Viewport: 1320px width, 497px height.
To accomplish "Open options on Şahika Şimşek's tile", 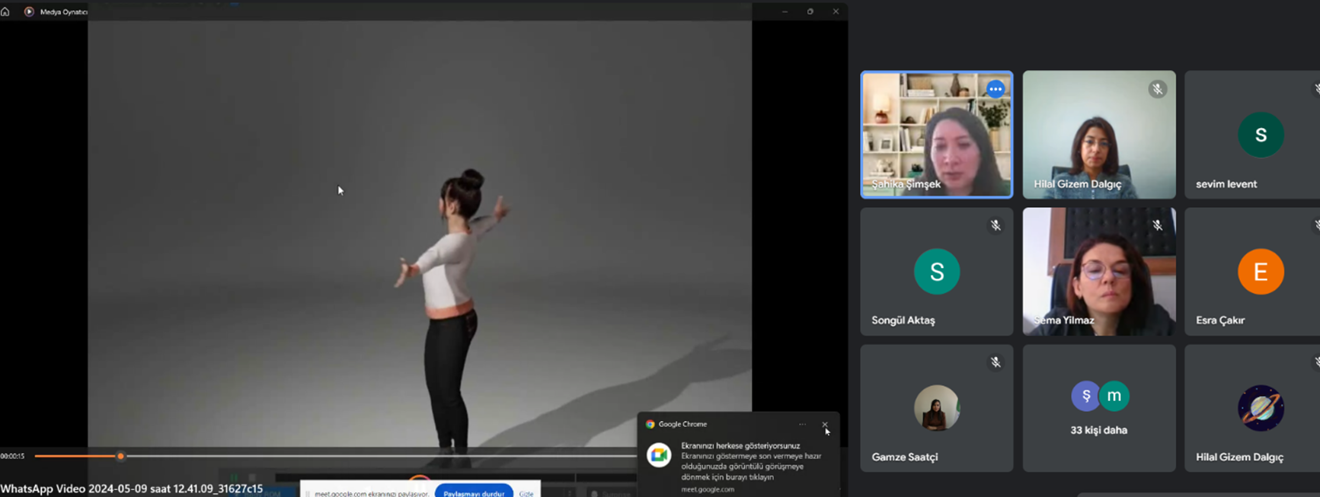I will (995, 89).
